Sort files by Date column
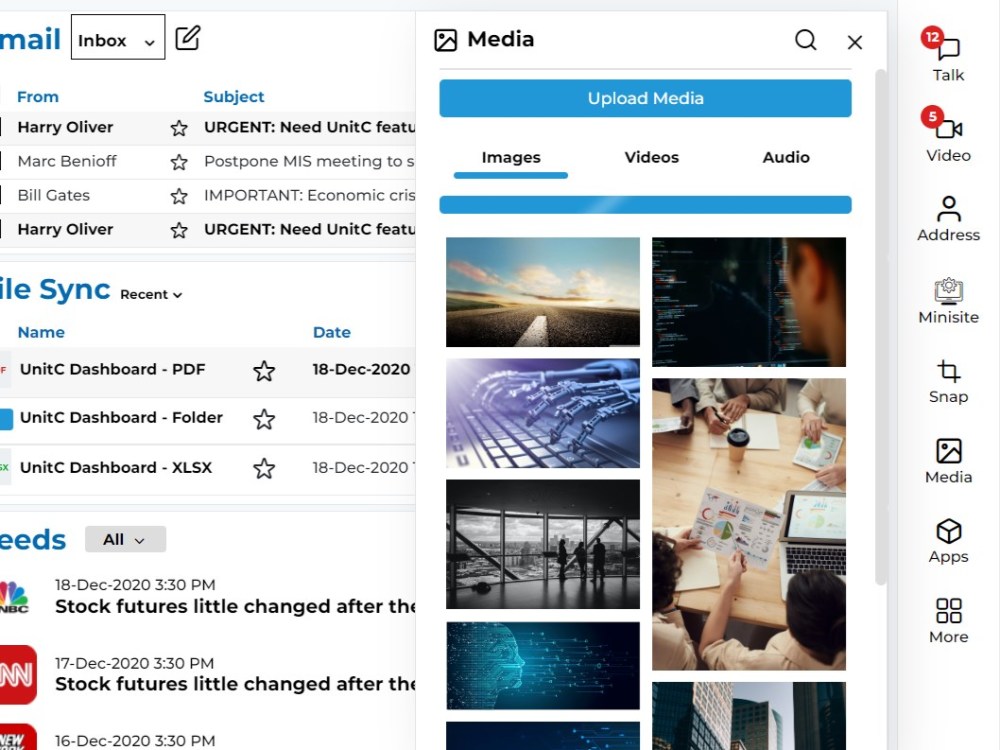Viewport: 1000px width, 750px height. [332, 332]
